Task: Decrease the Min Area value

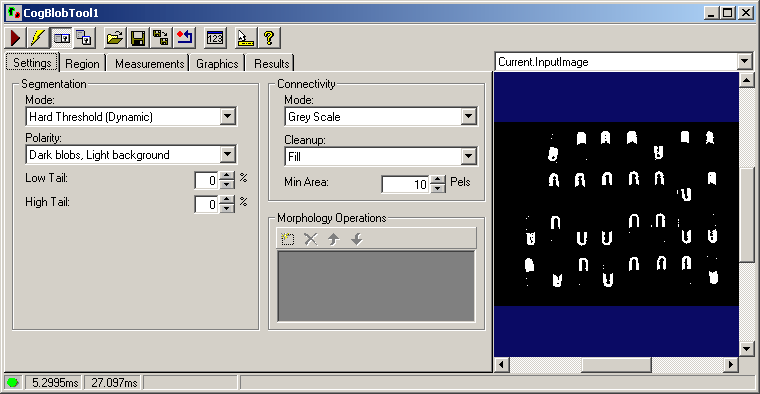Action: click(438, 188)
